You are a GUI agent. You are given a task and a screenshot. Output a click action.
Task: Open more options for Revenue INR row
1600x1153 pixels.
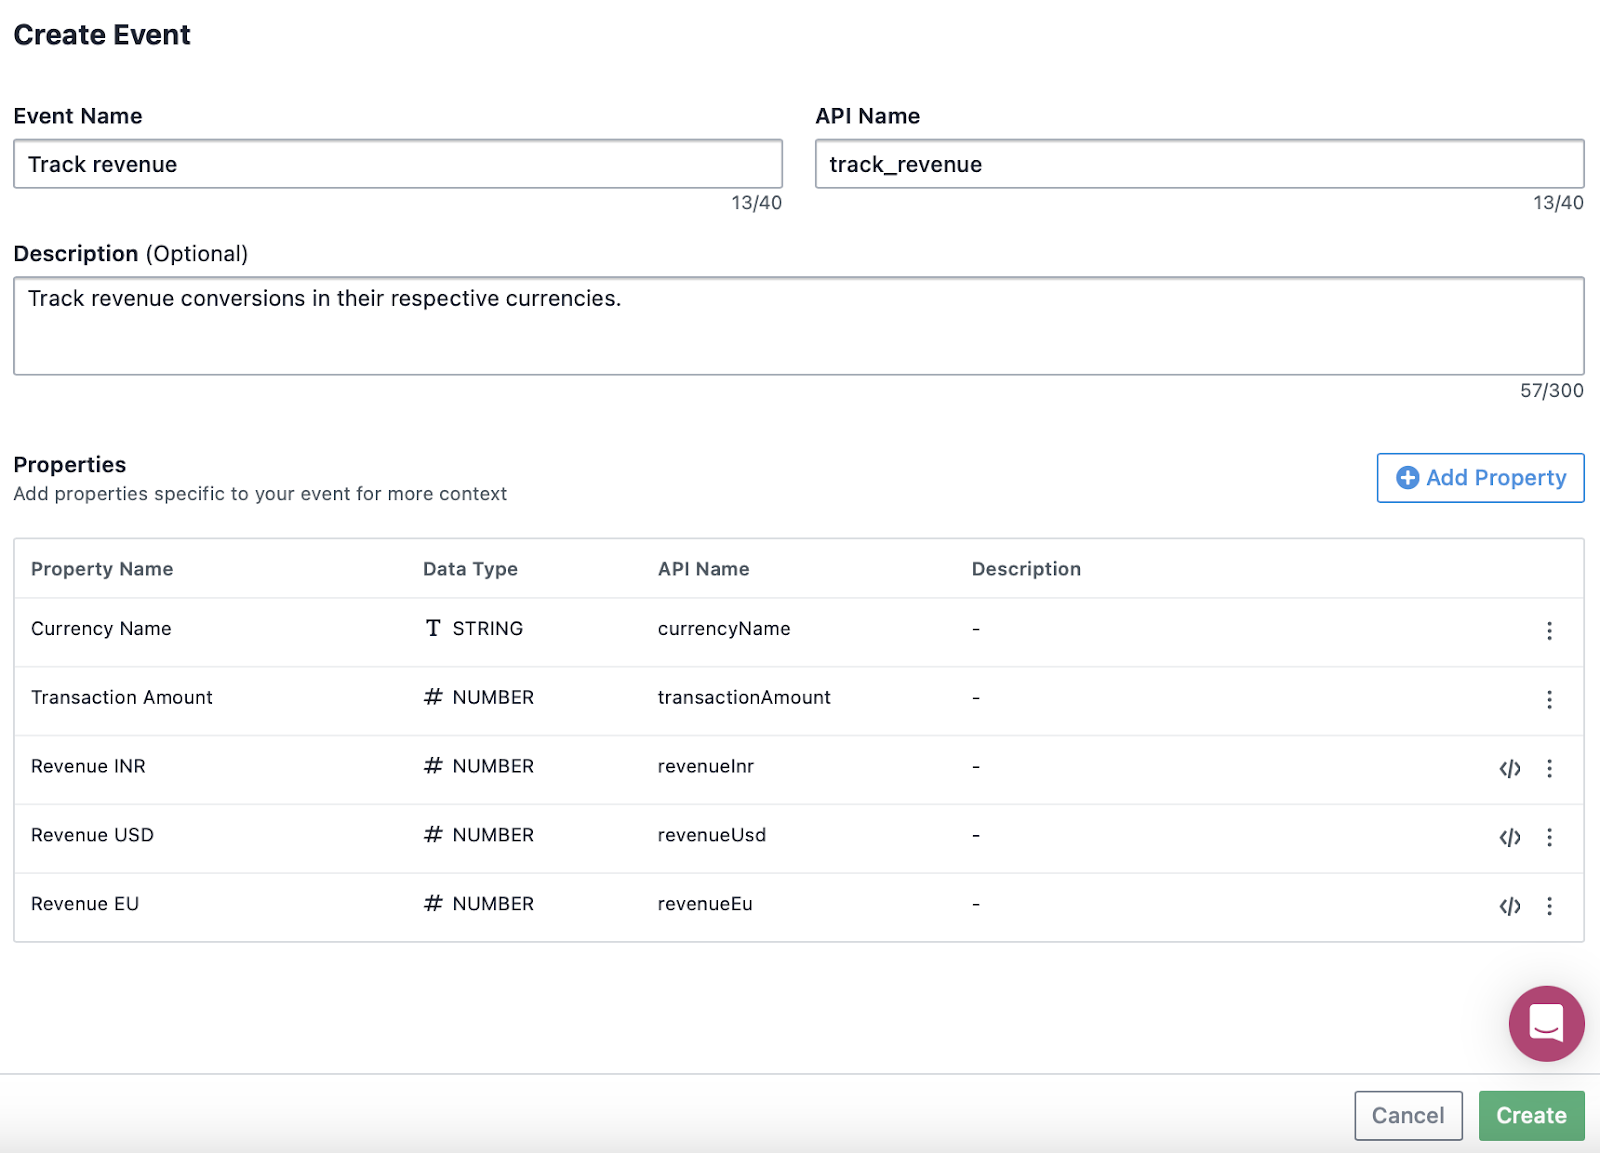coord(1549,768)
